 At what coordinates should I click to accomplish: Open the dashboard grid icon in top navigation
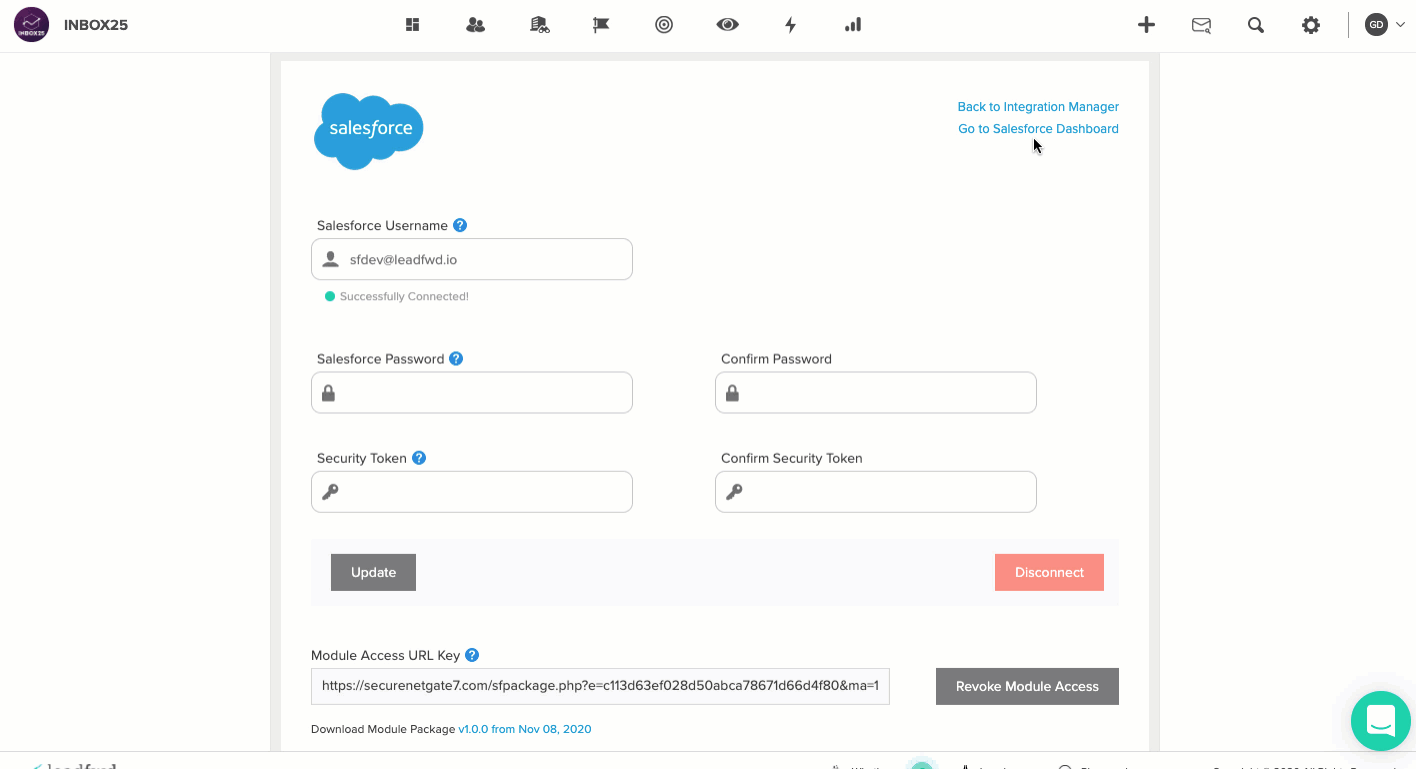tap(412, 25)
